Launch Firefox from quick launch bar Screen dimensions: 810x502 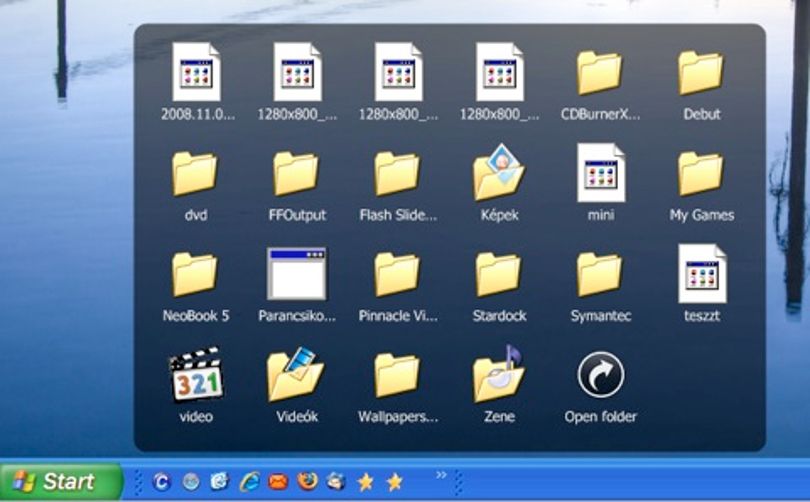pos(307,482)
